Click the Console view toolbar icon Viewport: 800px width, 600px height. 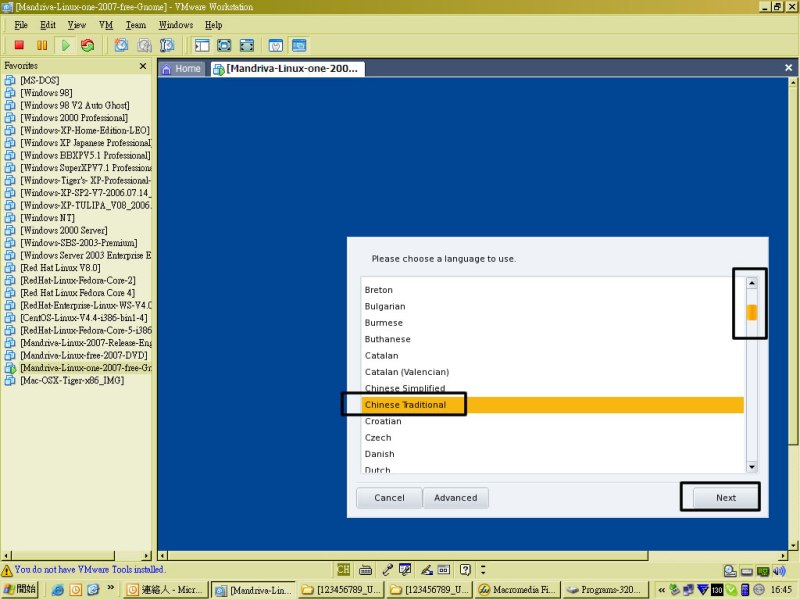pos(299,45)
